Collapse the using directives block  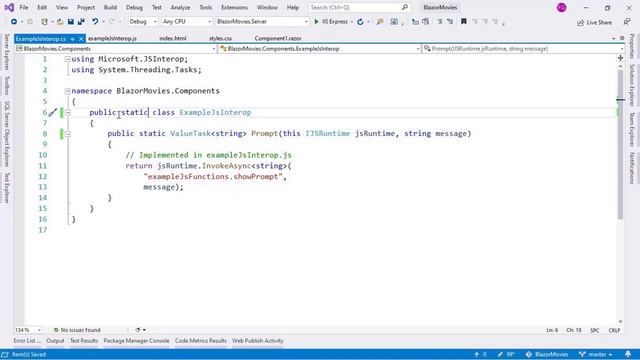tap(68, 59)
